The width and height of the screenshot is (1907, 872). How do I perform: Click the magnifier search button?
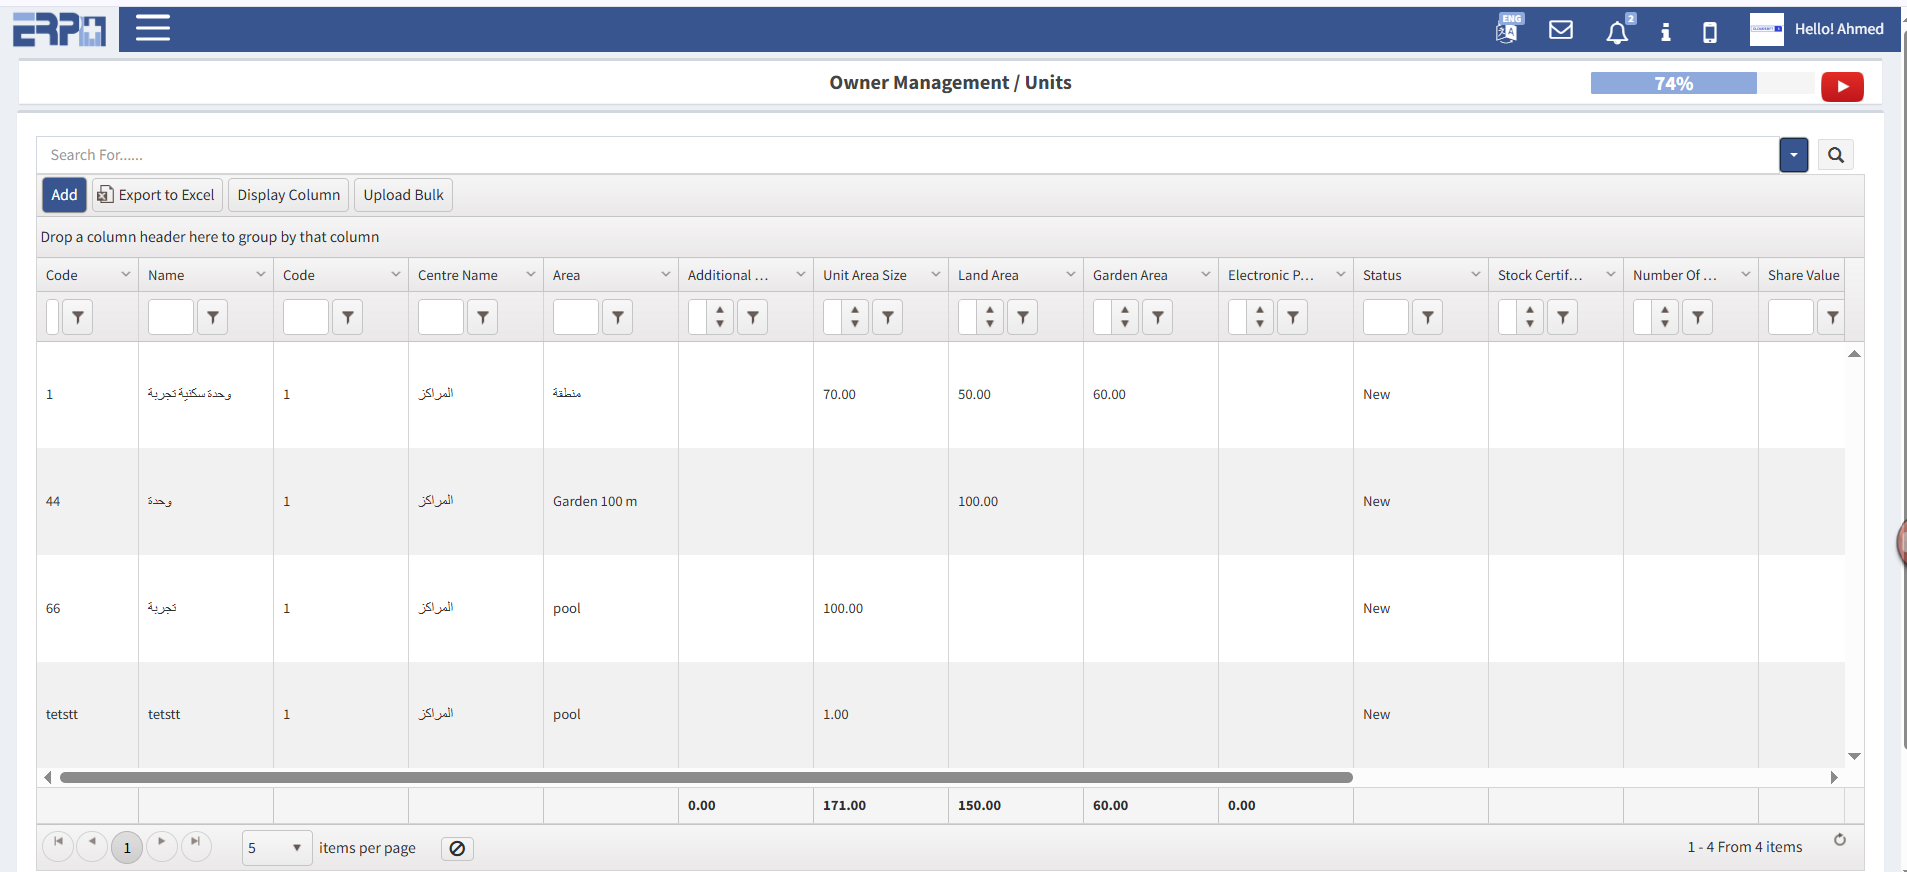[1835, 155]
